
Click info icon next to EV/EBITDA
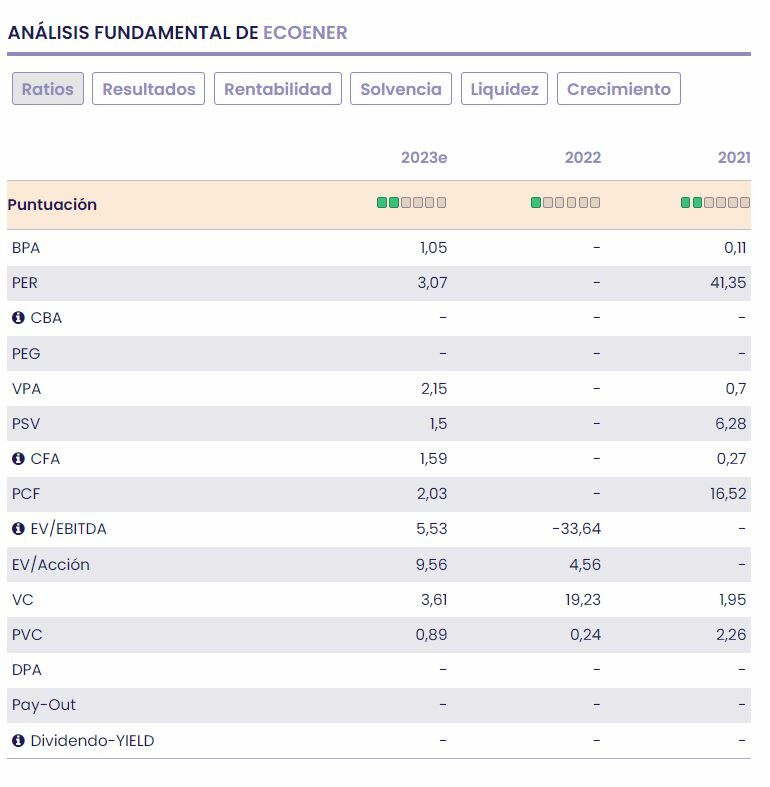click(x=18, y=529)
